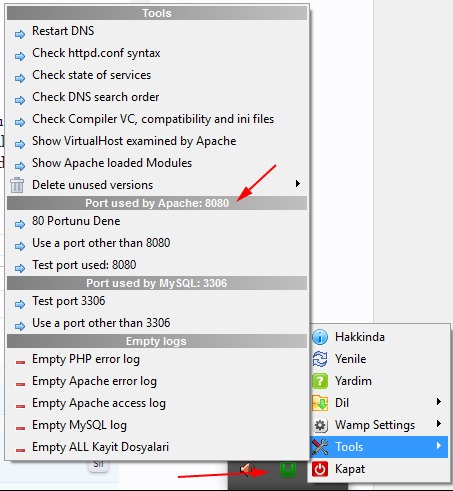Click the arrow icon beside Test port 3306
The height and width of the screenshot is (491, 453).
pyautogui.click(x=20, y=304)
